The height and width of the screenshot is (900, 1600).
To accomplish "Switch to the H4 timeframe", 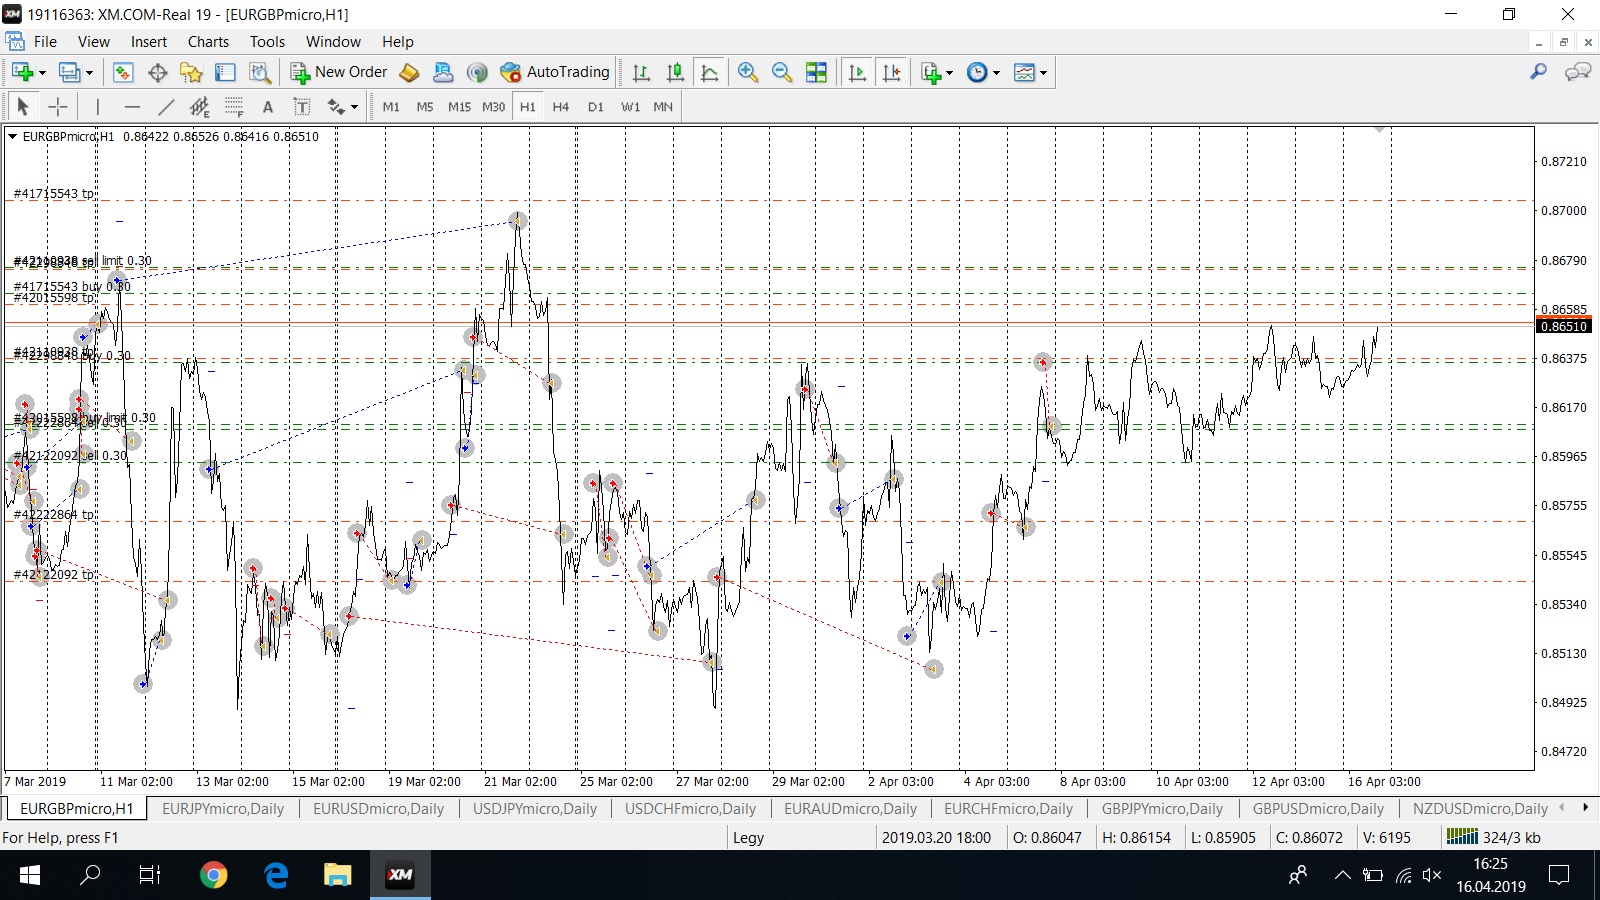I will click(560, 107).
